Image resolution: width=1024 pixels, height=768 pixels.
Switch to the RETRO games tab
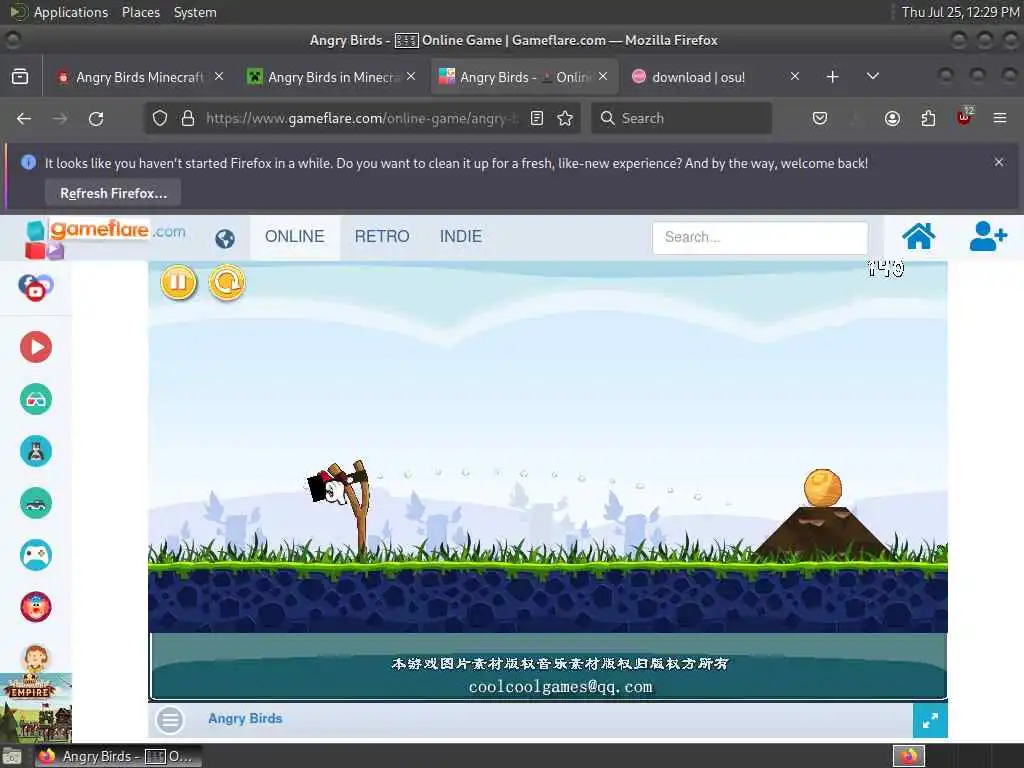pos(382,236)
